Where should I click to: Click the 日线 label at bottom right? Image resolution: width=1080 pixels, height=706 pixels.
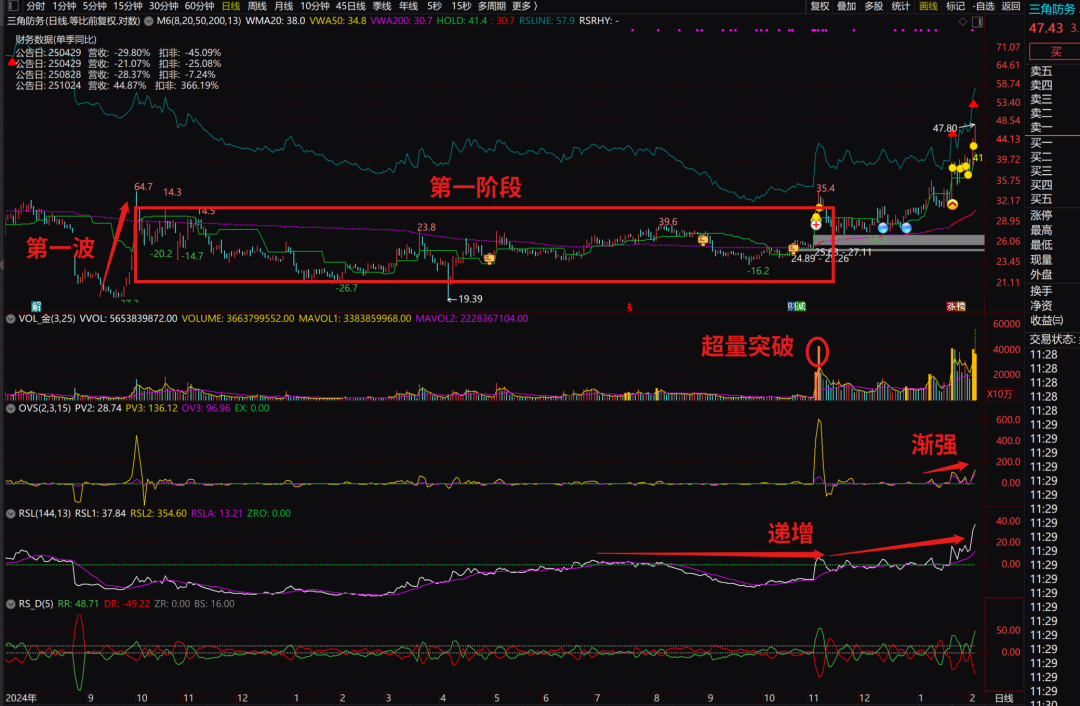tap(1005, 698)
